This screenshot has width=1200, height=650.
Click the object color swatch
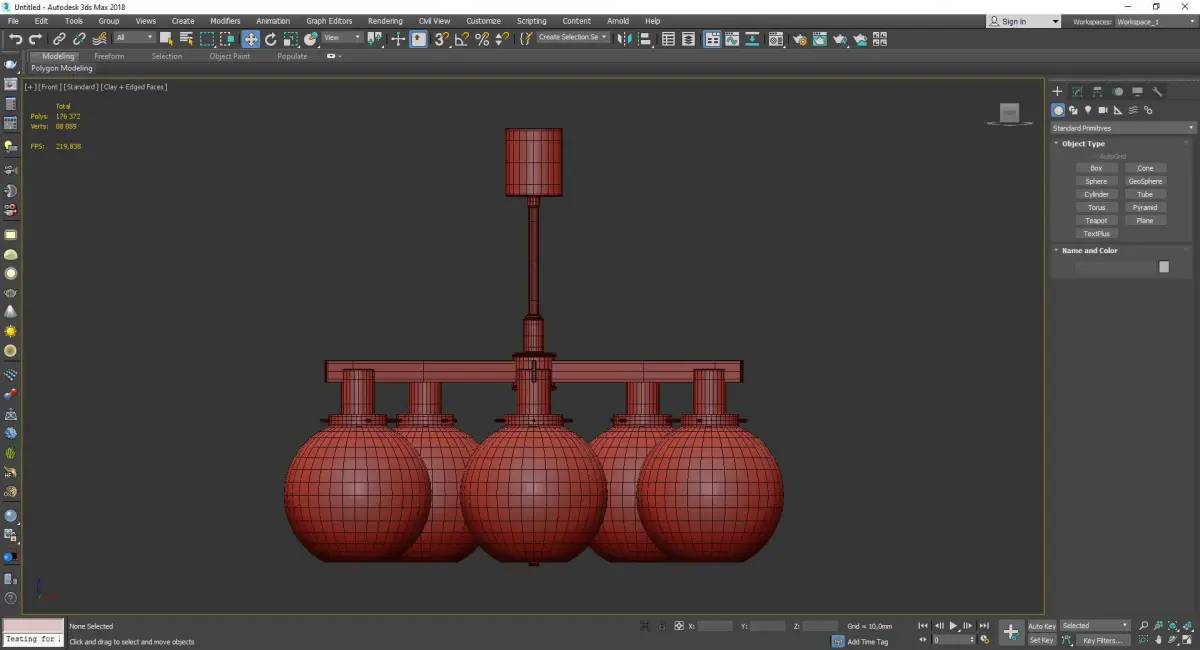pos(1164,267)
